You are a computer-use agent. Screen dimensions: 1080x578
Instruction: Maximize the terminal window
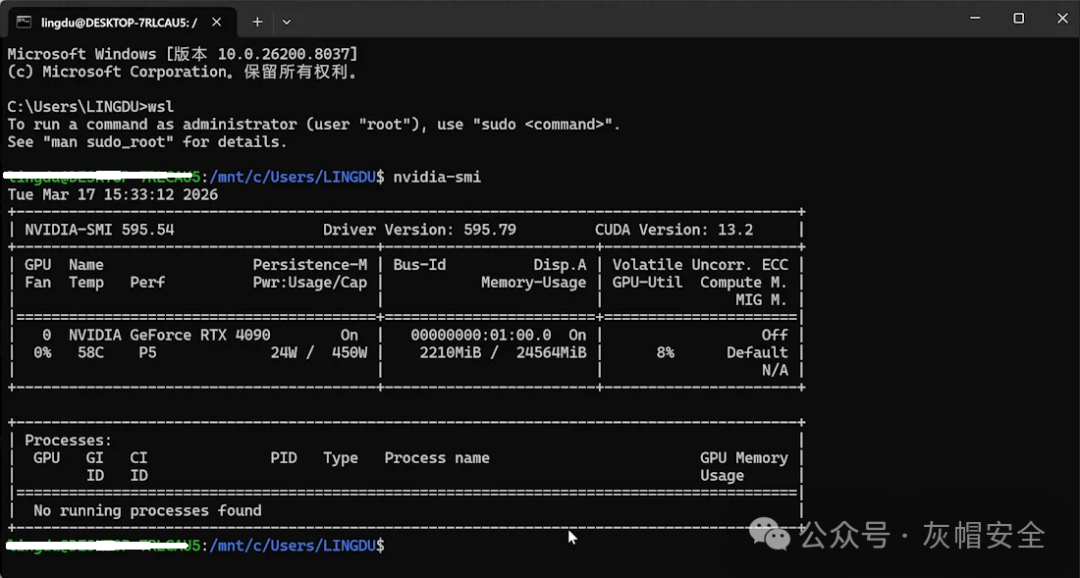[x=1019, y=19]
